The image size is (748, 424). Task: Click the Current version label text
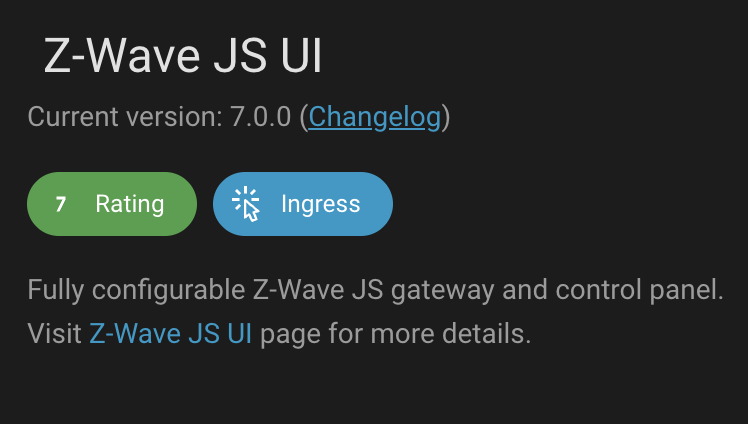[125, 117]
